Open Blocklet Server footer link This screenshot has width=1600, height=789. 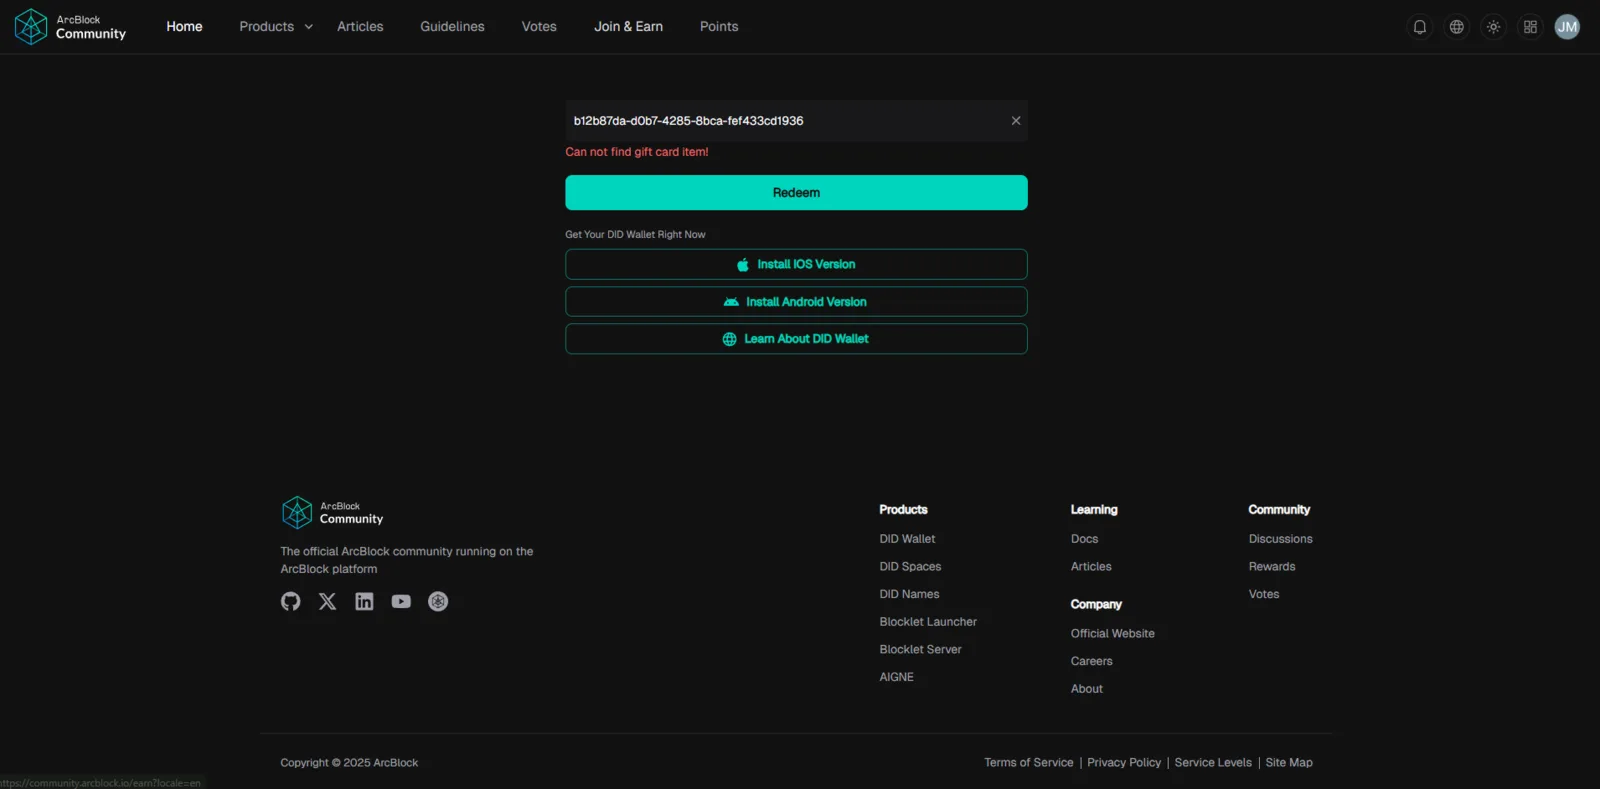pyautogui.click(x=920, y=650)
